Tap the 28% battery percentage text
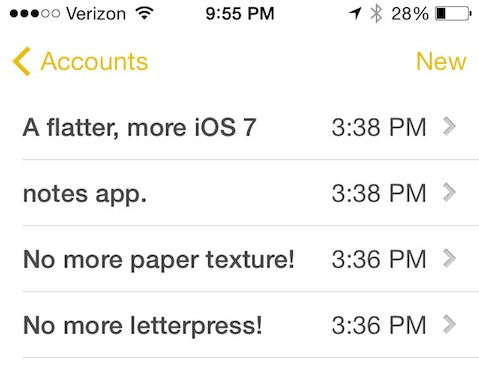 (410, 14)
